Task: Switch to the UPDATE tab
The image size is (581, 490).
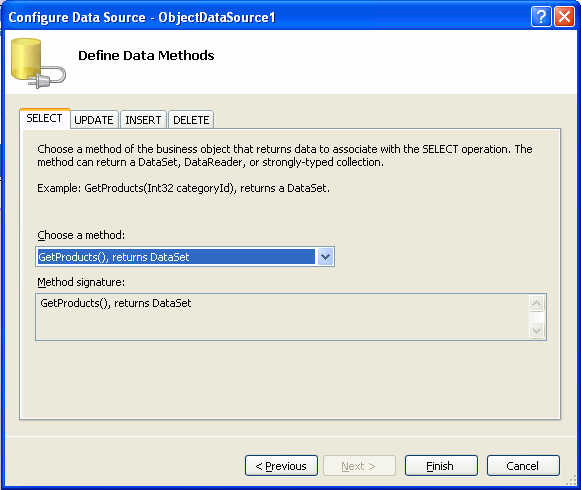Action: click(x=94, y=120)
